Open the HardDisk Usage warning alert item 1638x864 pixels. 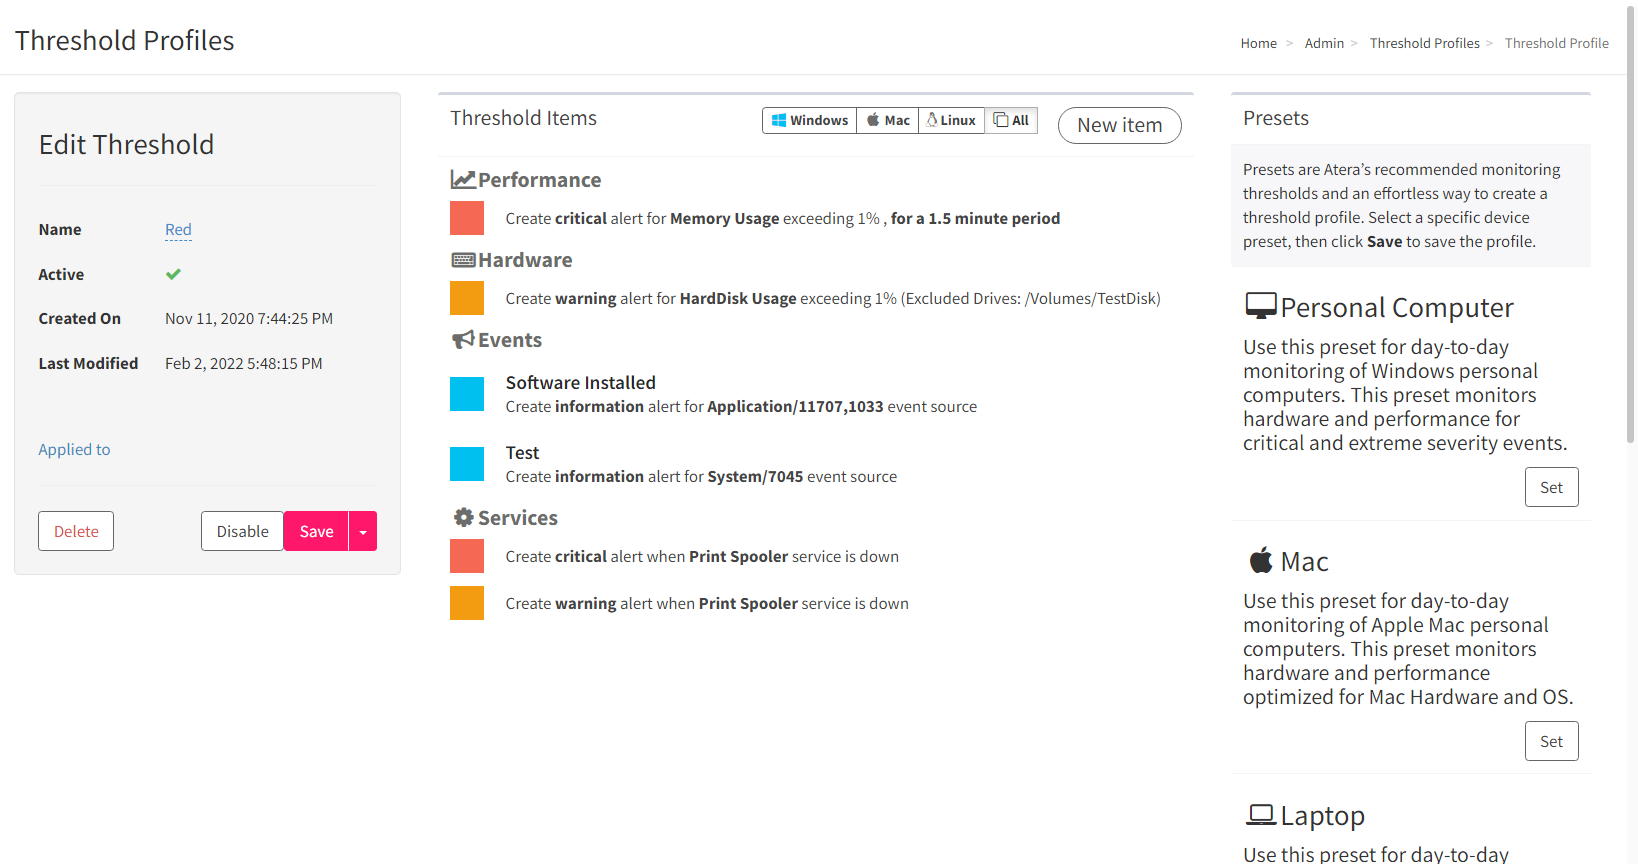click(833, 298)
